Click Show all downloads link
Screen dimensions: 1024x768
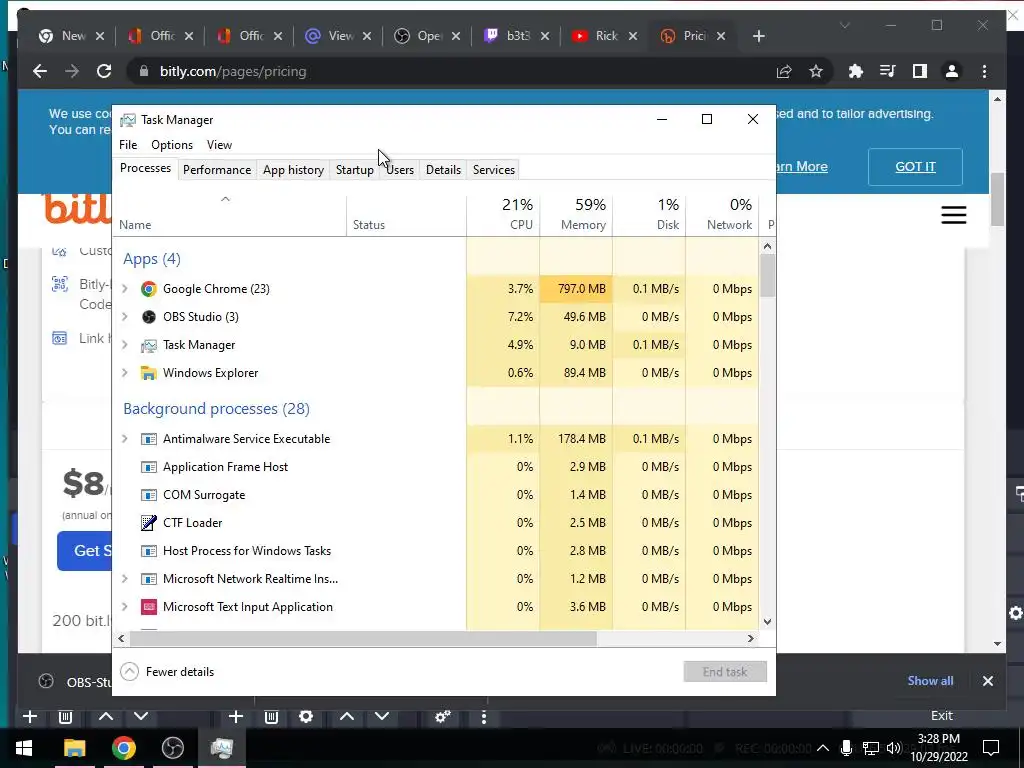click(930, 680)
